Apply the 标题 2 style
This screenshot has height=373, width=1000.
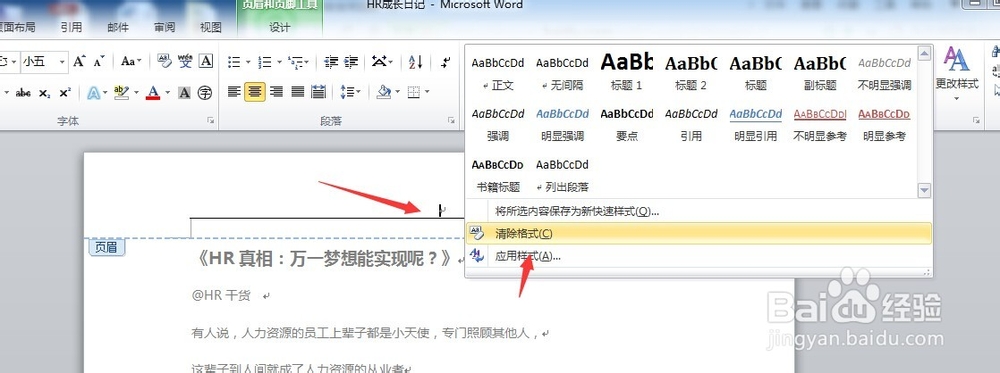[691, 72]
